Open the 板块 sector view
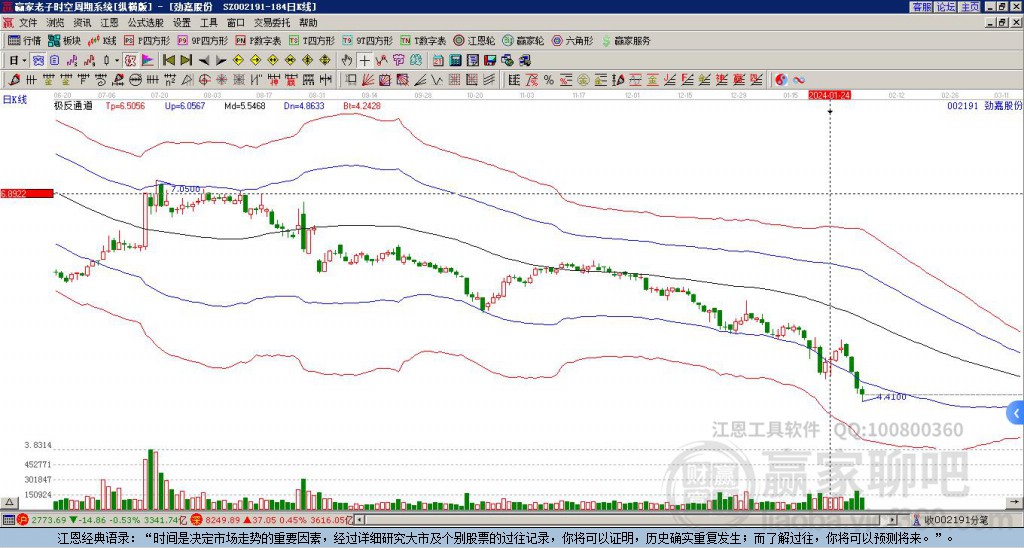The height and width of the screenshot is (548, 1024). [x=63, y=40]
